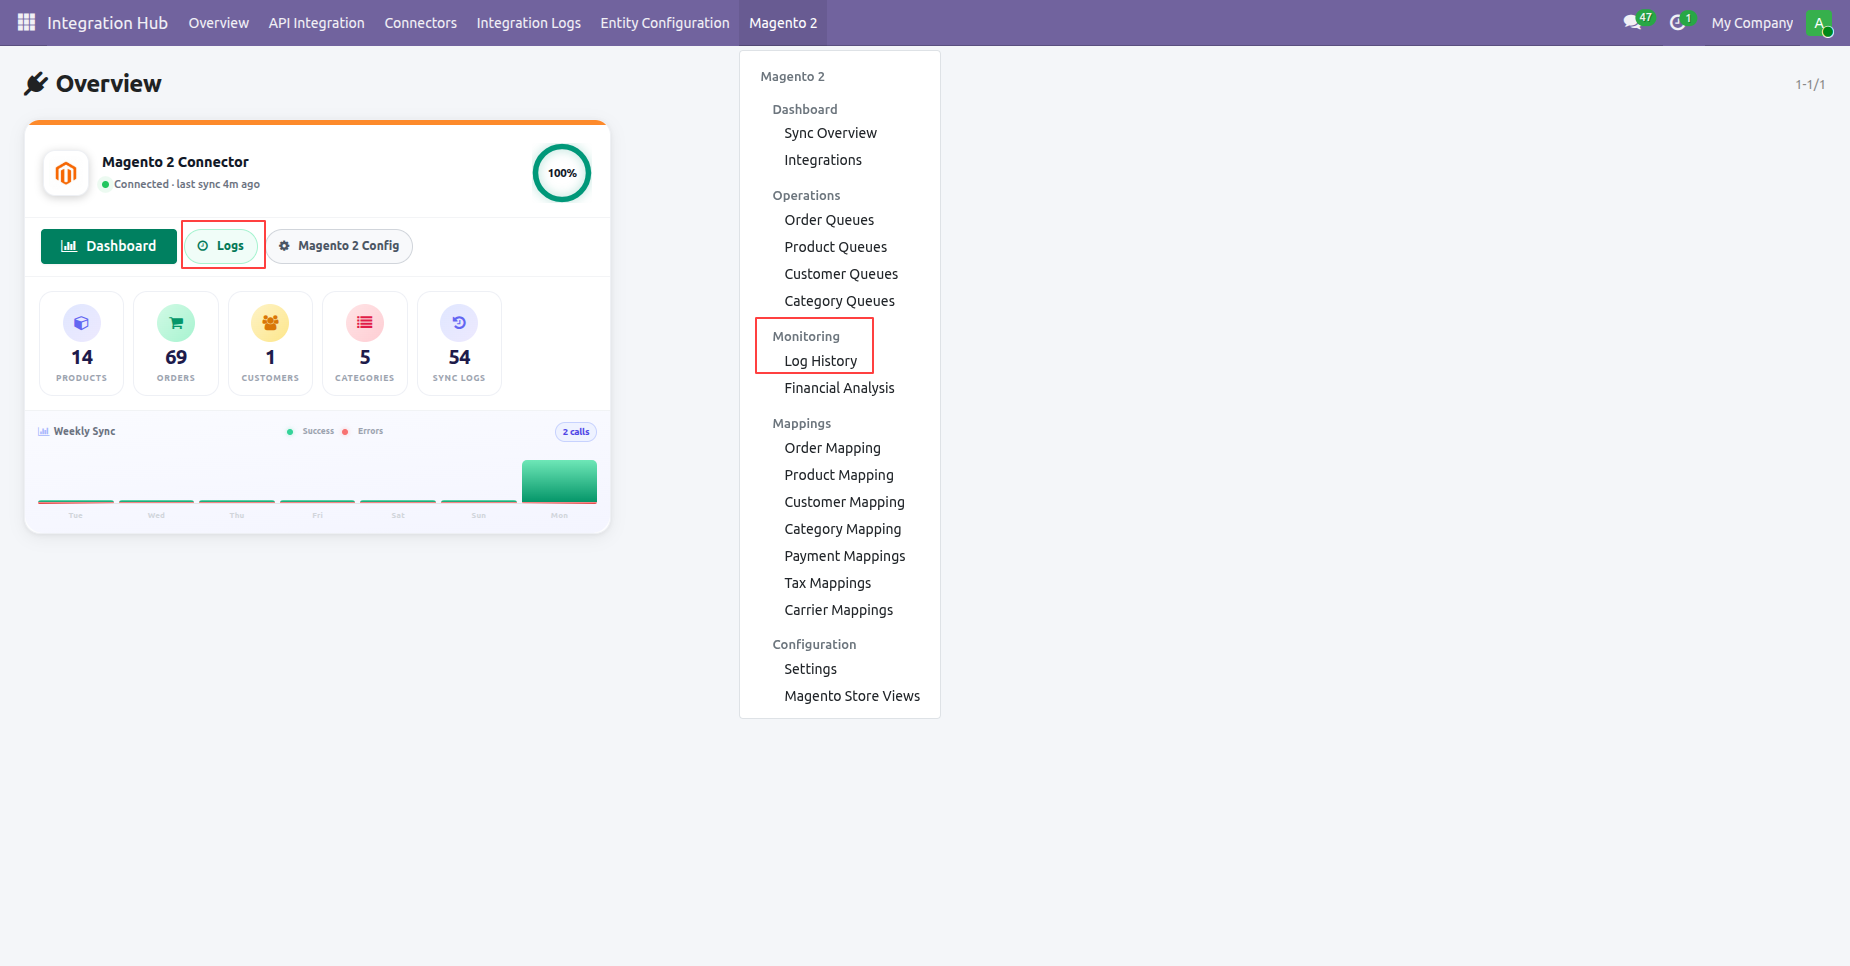
Task: Open the Integration Logs menu
Action: tap(529, 23)
